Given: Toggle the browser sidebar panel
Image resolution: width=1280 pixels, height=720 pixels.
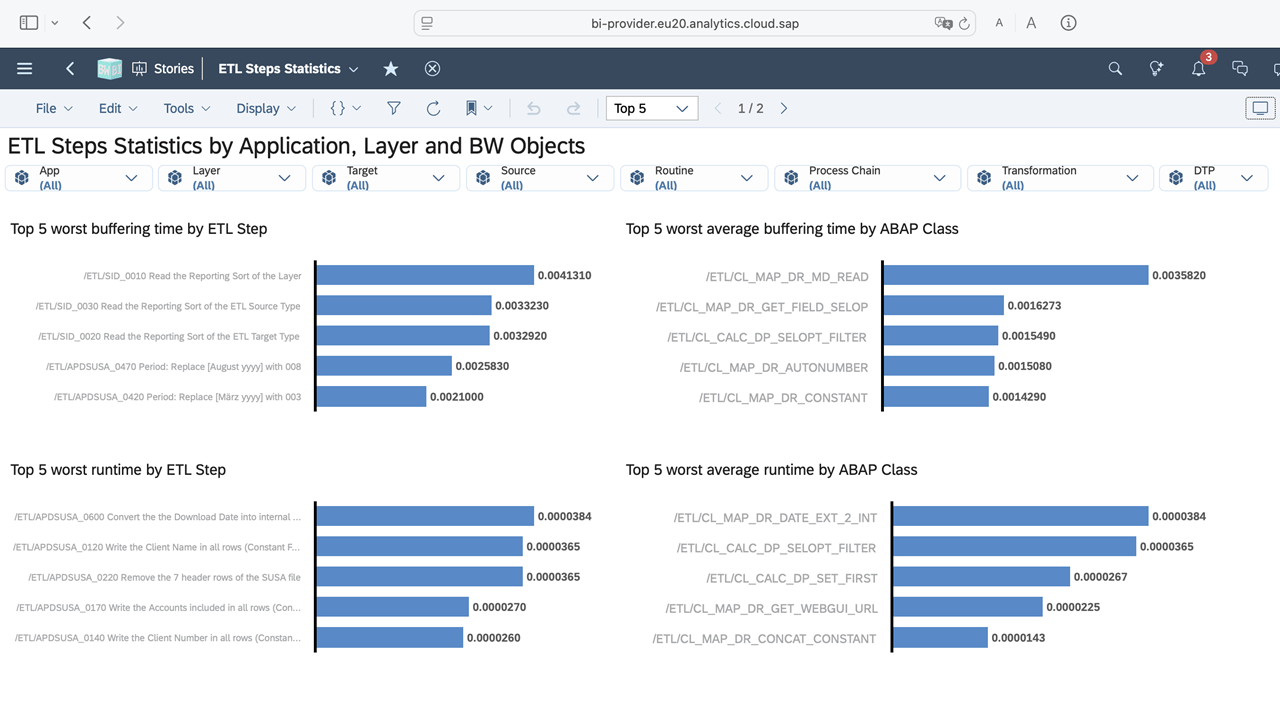Looking at the screenshot, I should coord(29,23).
